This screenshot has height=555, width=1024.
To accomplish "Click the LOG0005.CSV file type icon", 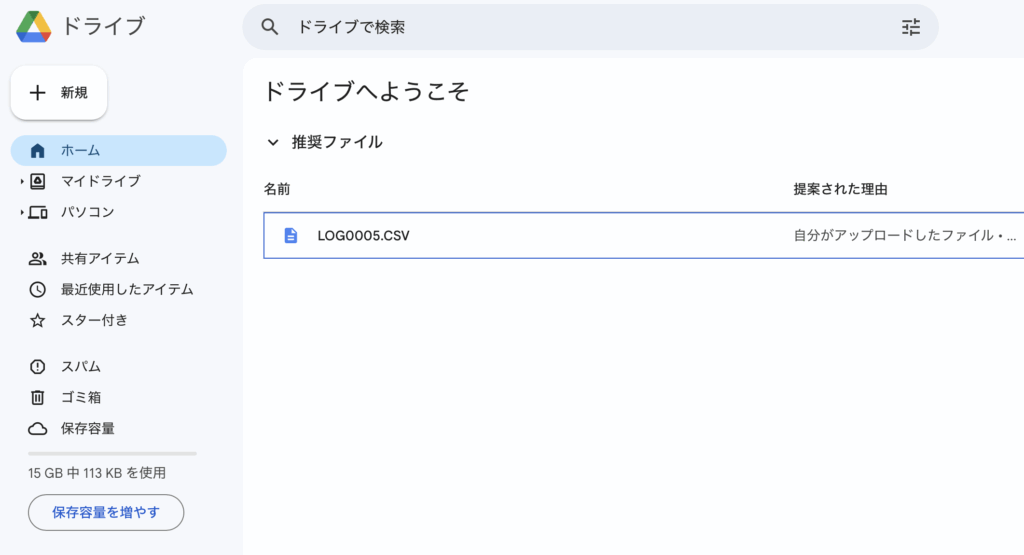I will 291,236.
